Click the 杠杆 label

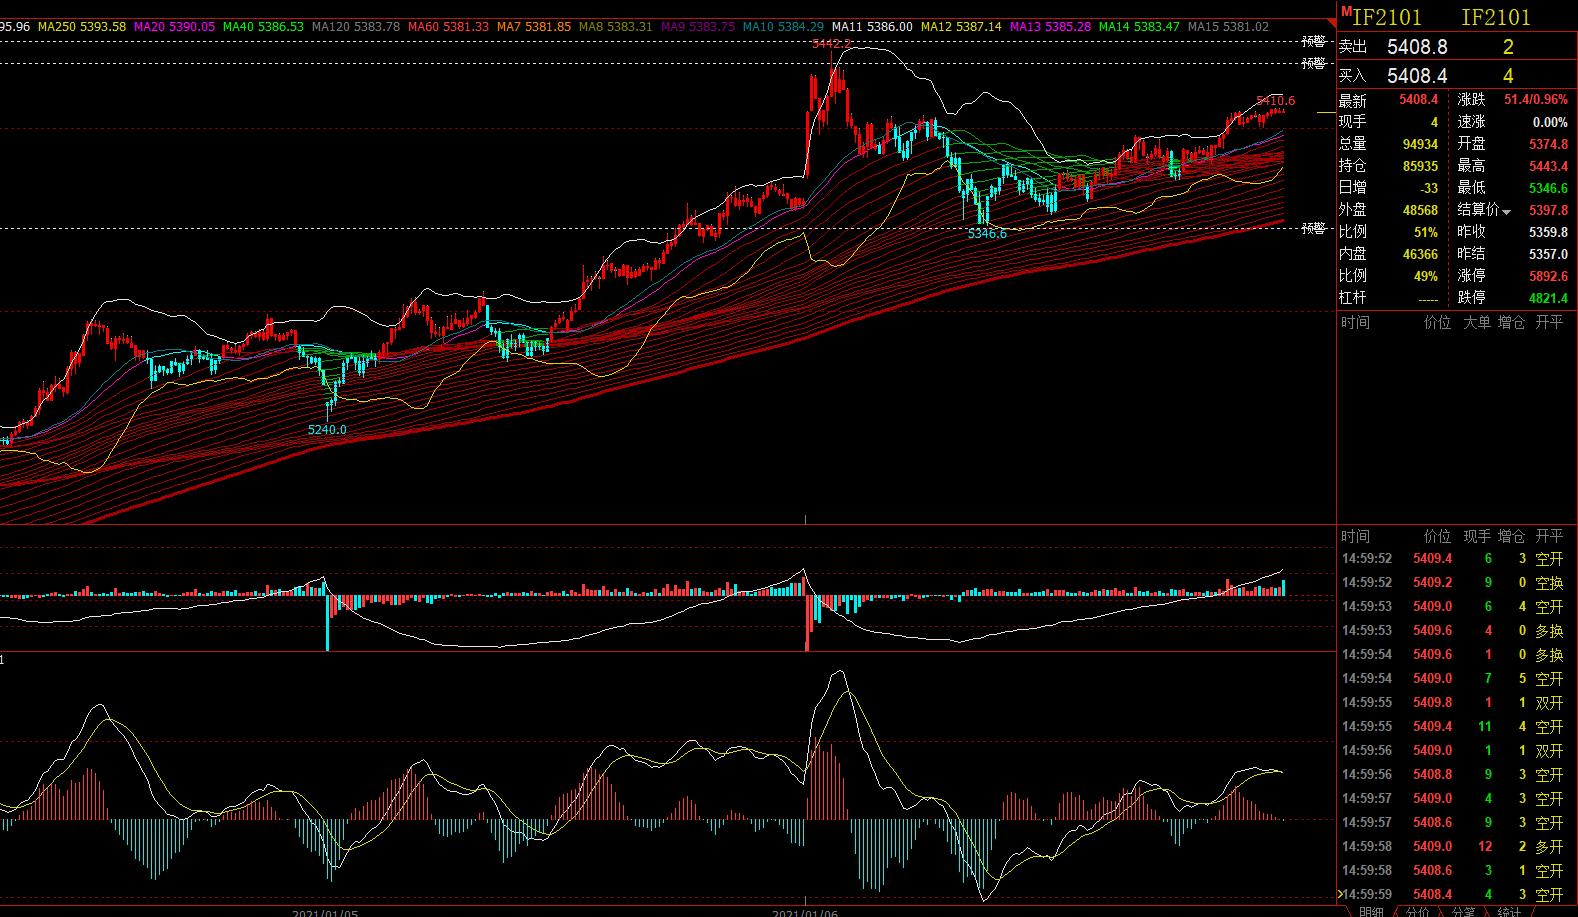(x=1353, y=298)
